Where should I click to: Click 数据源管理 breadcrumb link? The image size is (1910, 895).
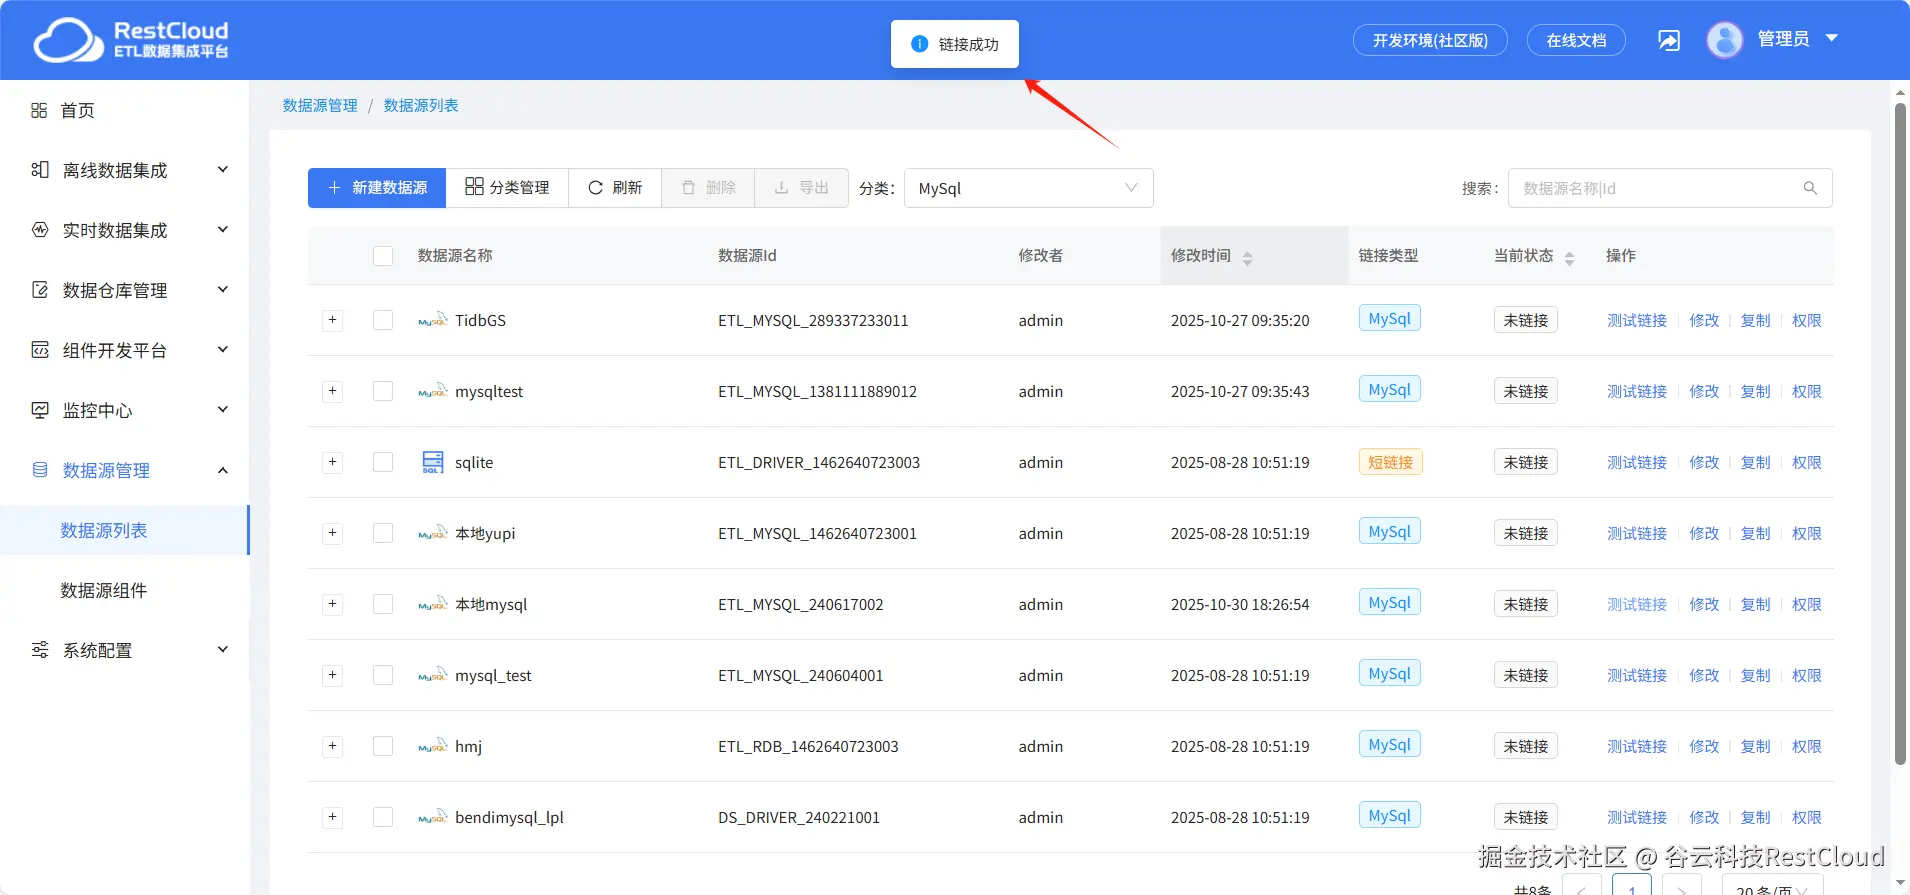click(320, 105)
